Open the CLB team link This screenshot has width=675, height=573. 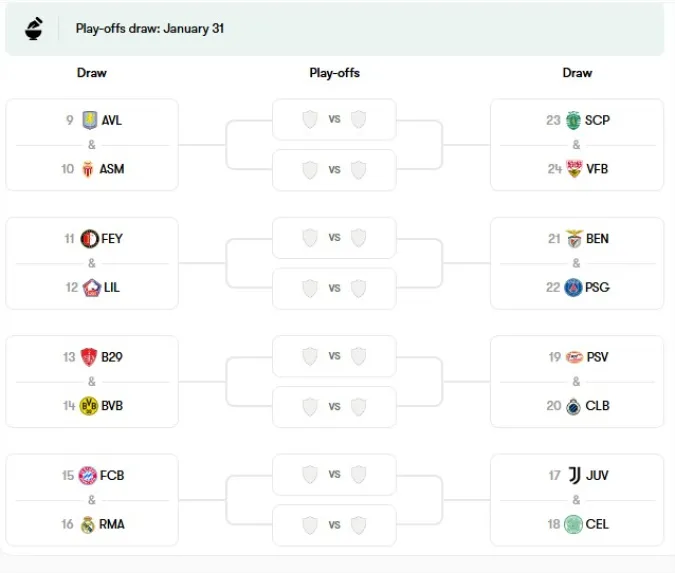pos(597,406)
